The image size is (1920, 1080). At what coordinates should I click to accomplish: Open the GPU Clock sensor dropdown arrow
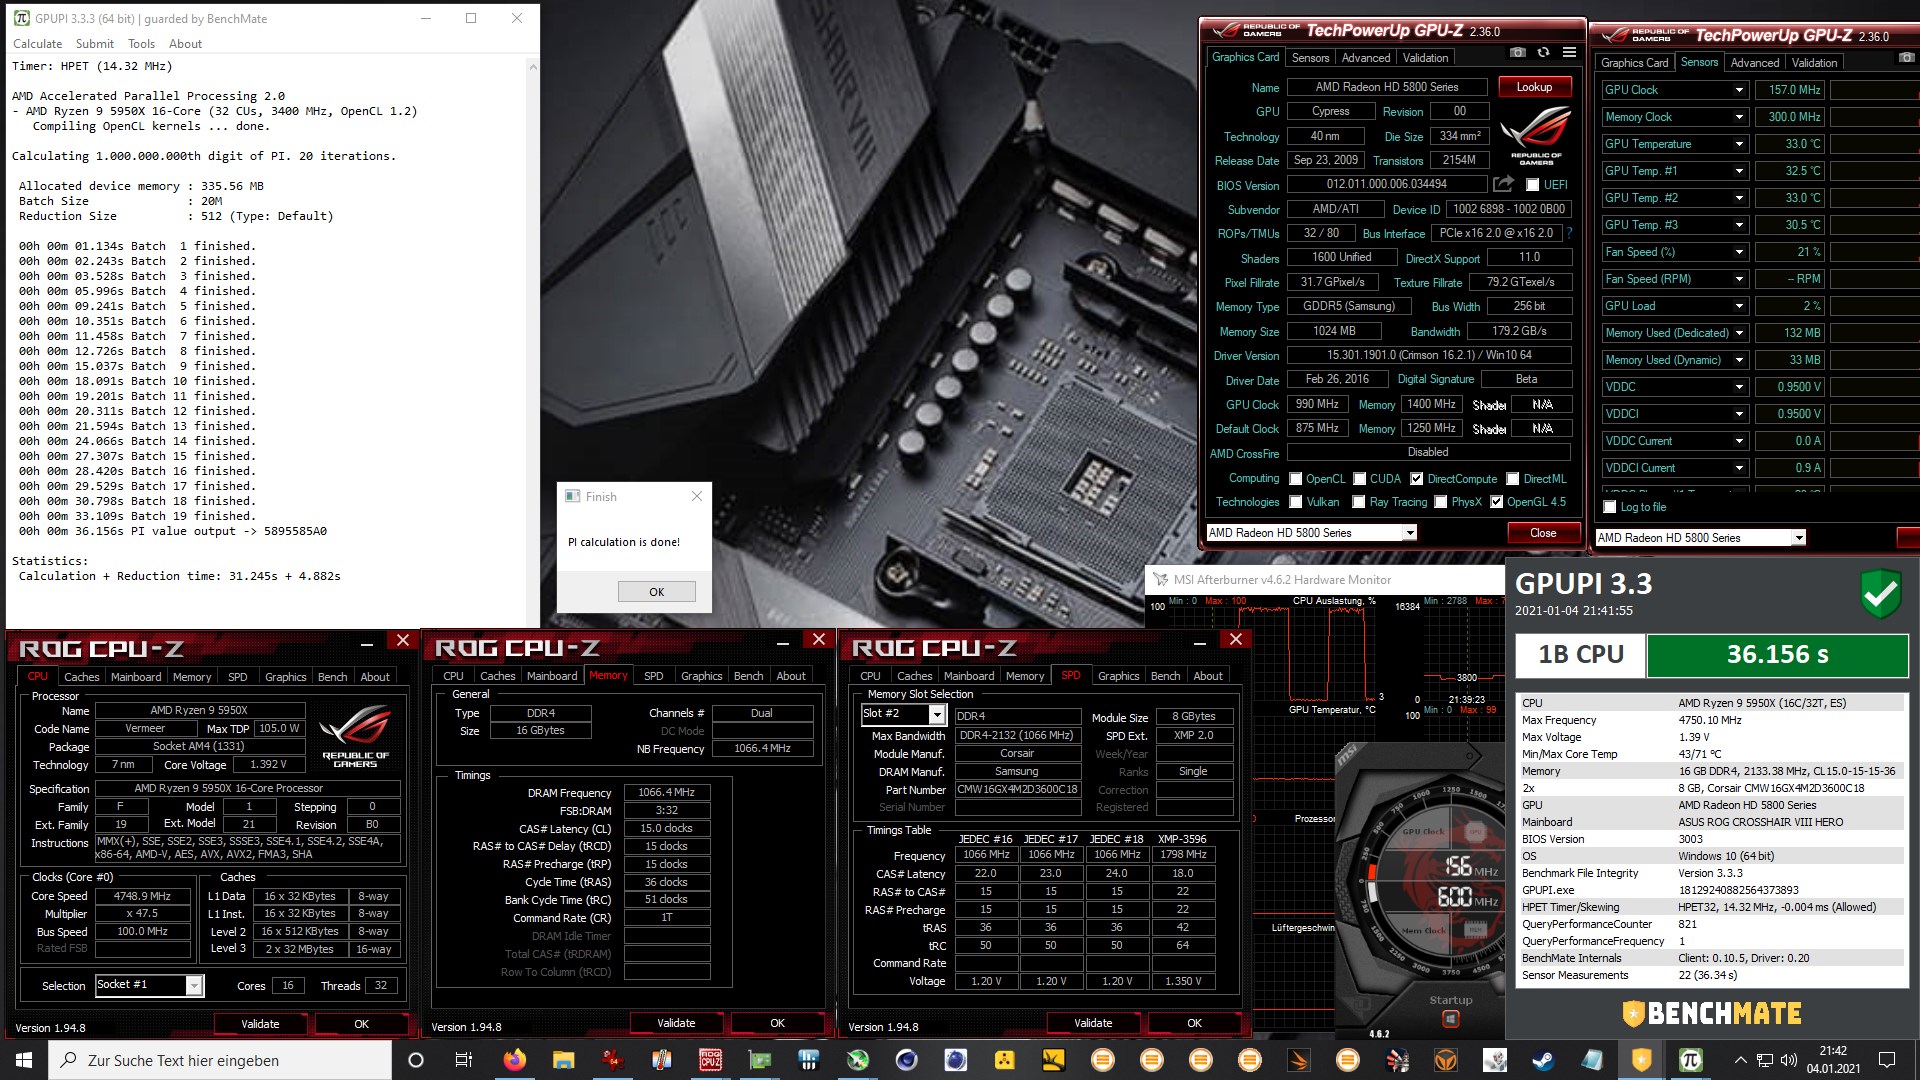click(x=1739, y=90)
